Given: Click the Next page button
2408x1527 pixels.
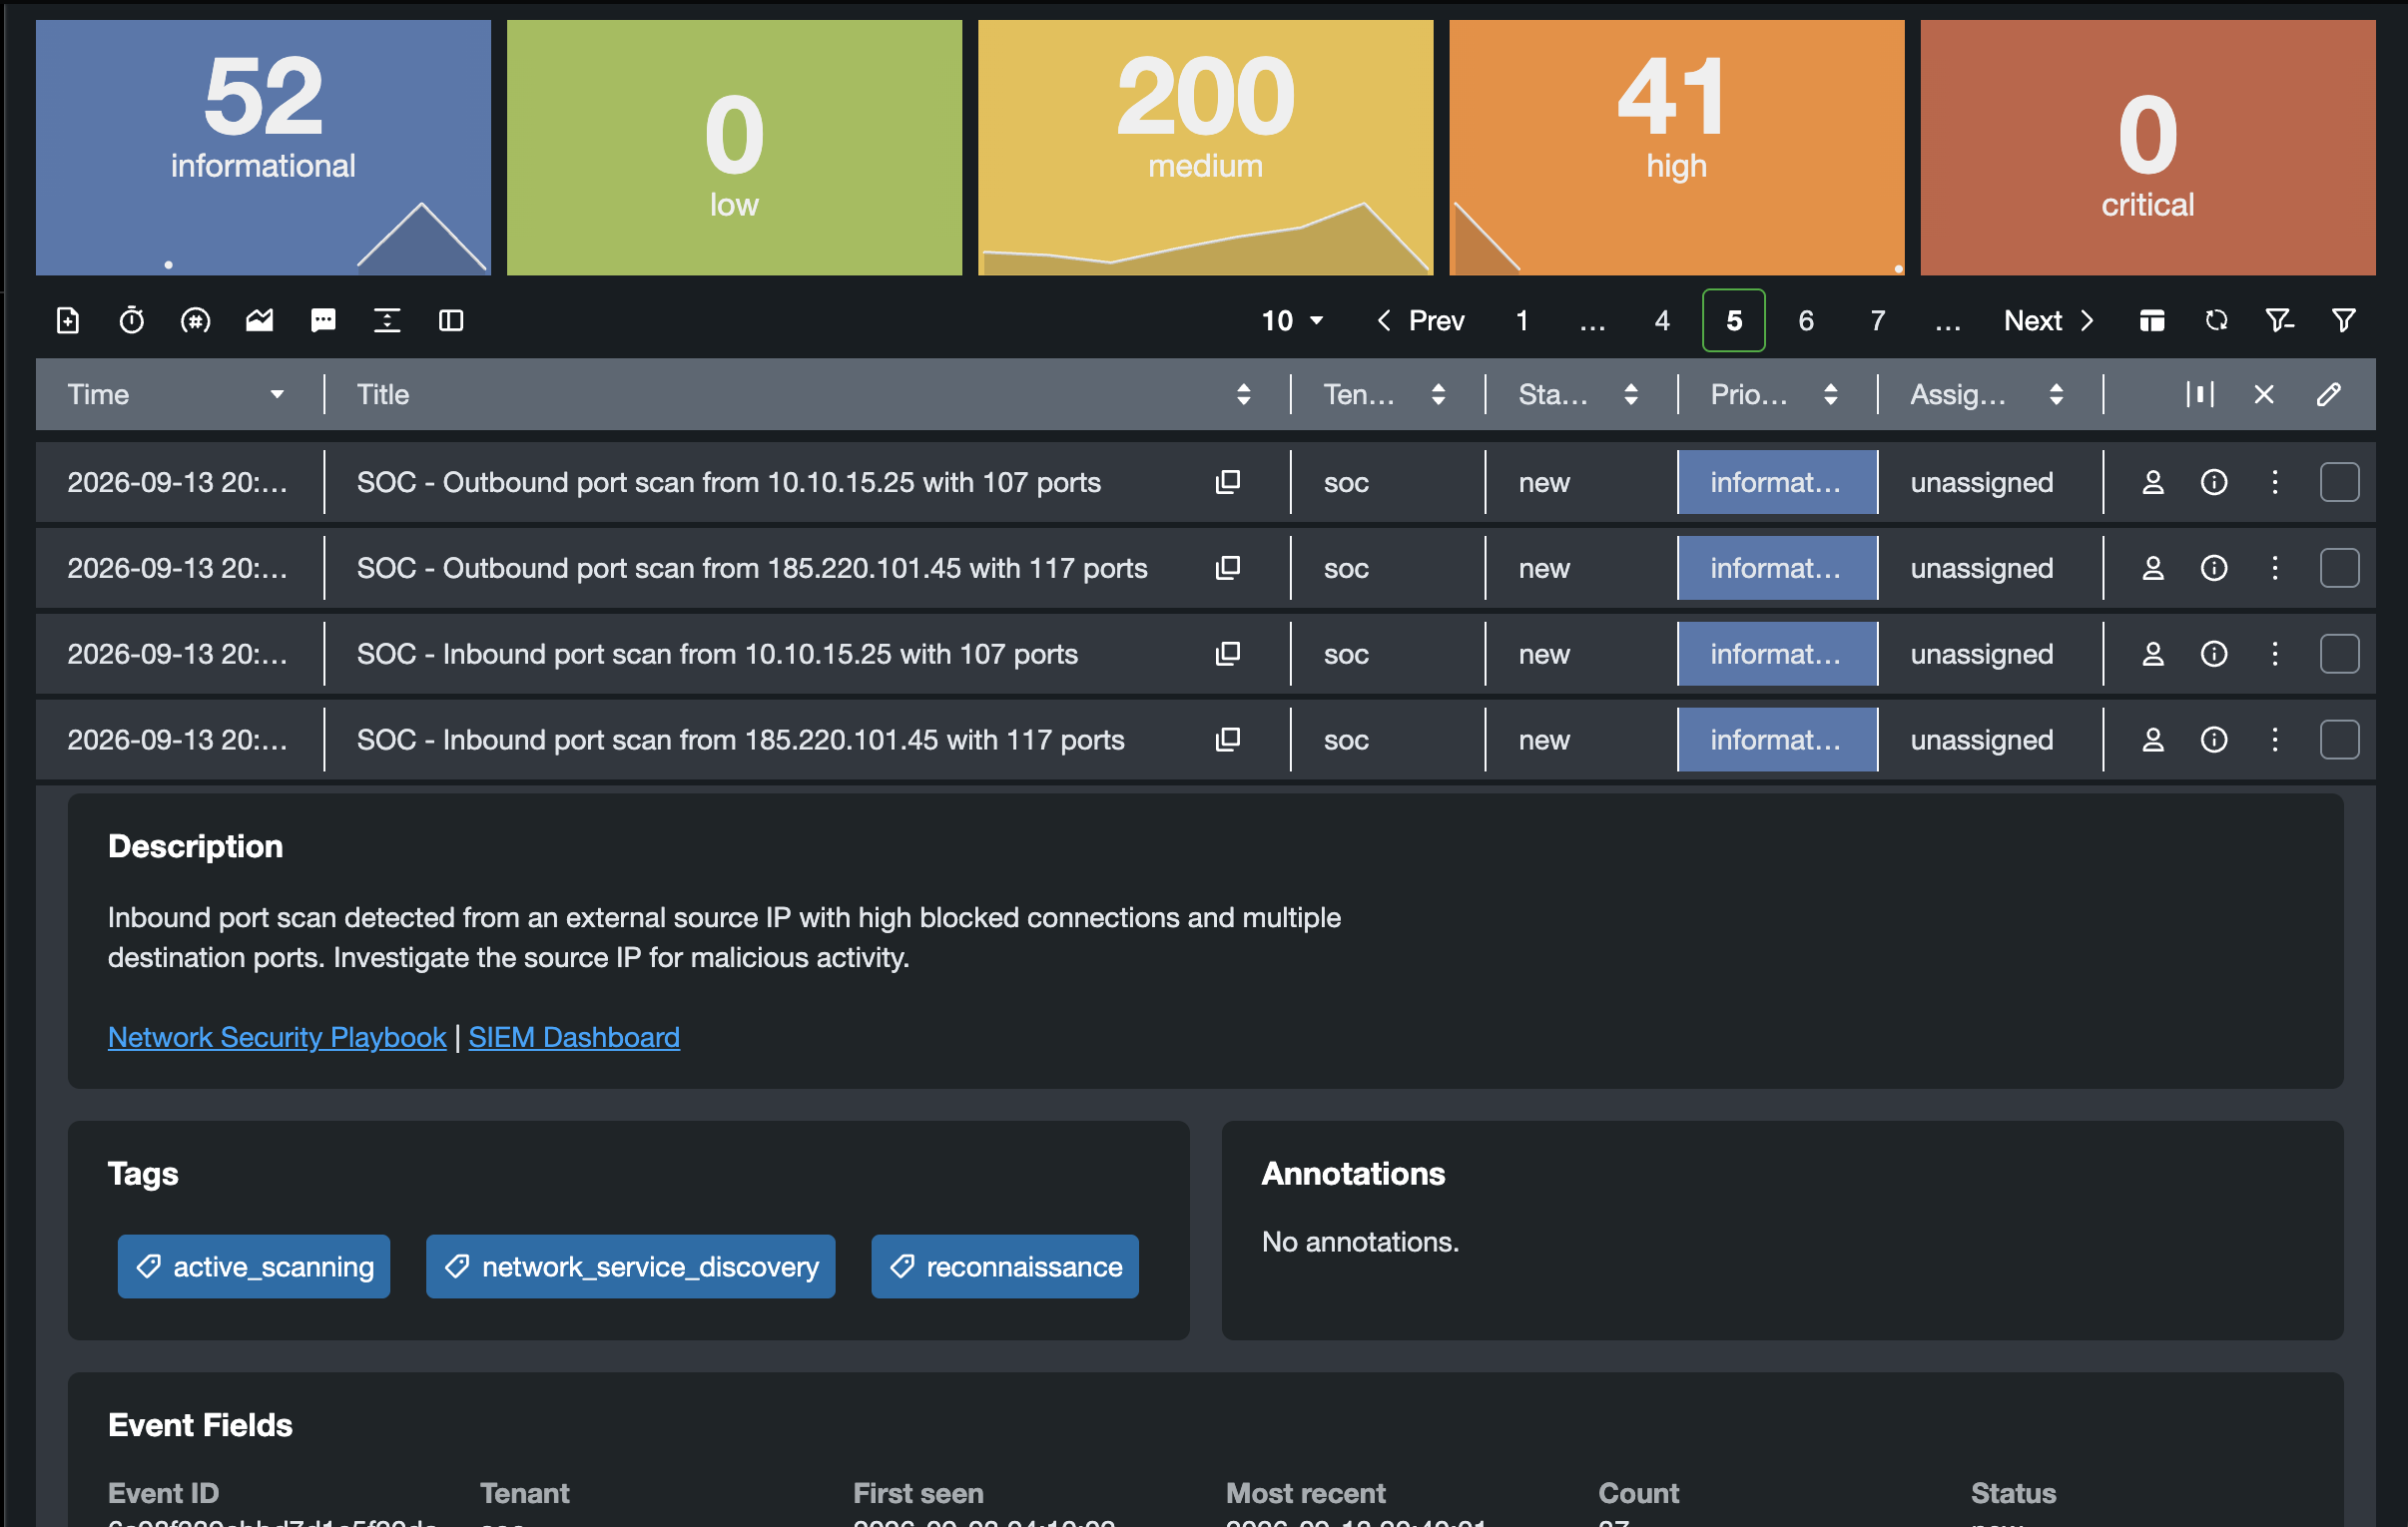Looking at the screenshot, I should (x=2049, y=320).
